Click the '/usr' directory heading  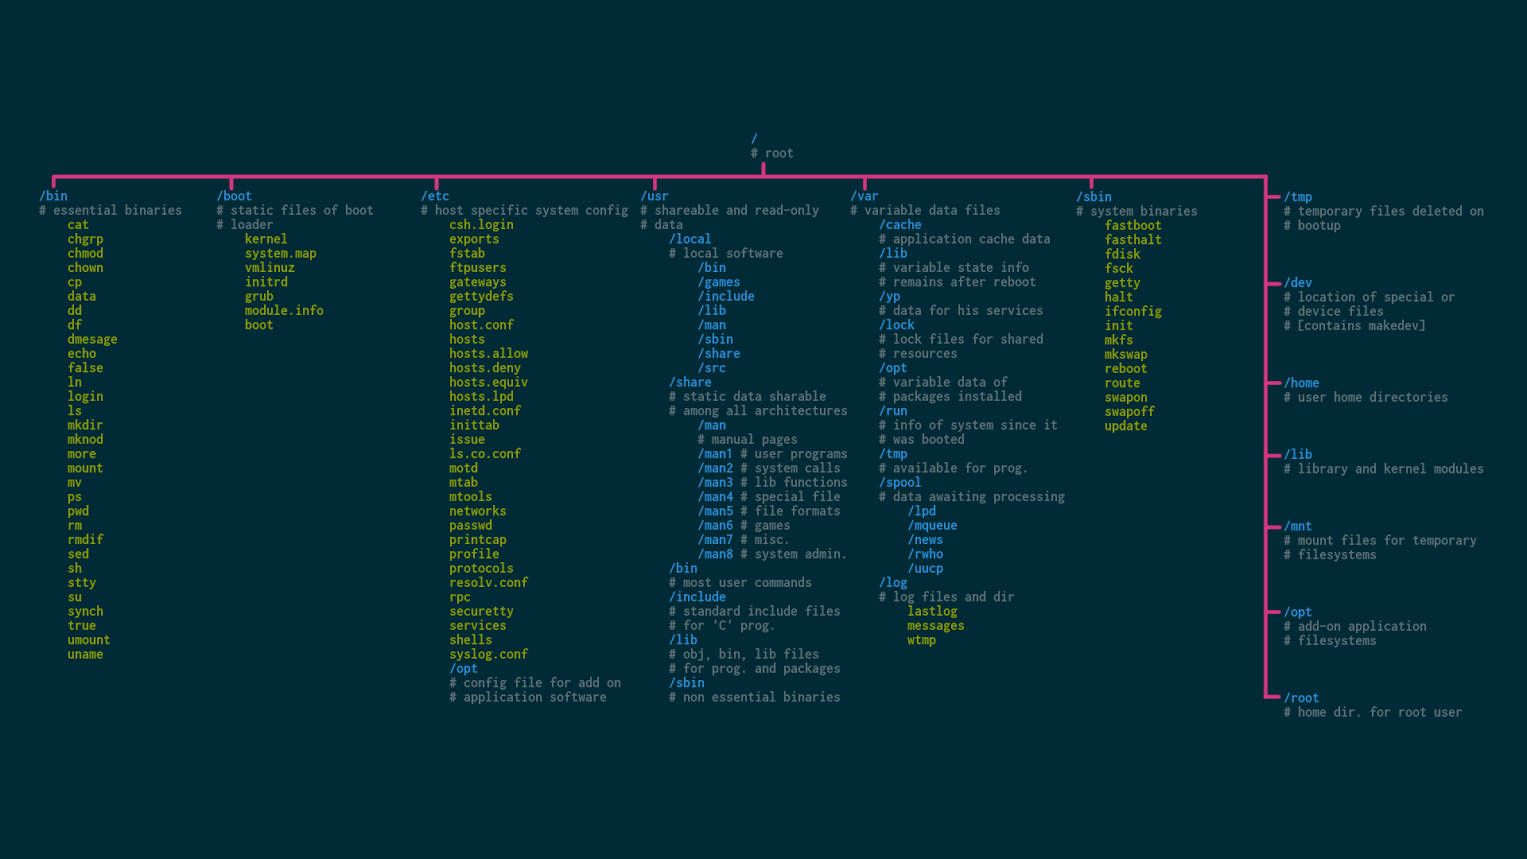pyautogui.click(x=654, y=196)
